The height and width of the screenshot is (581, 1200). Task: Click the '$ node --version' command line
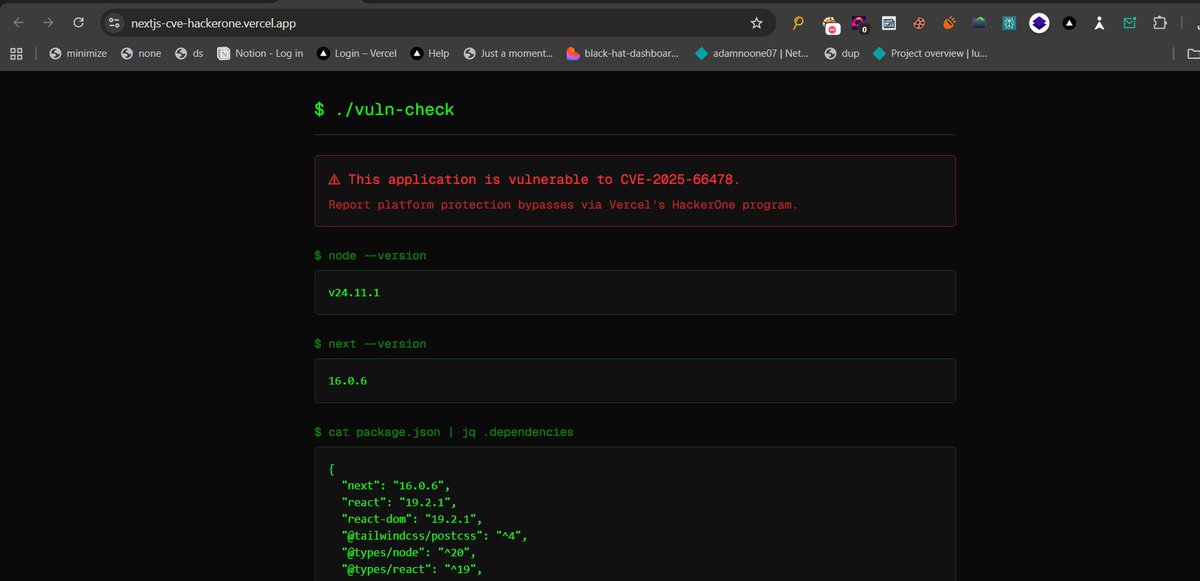370,255
